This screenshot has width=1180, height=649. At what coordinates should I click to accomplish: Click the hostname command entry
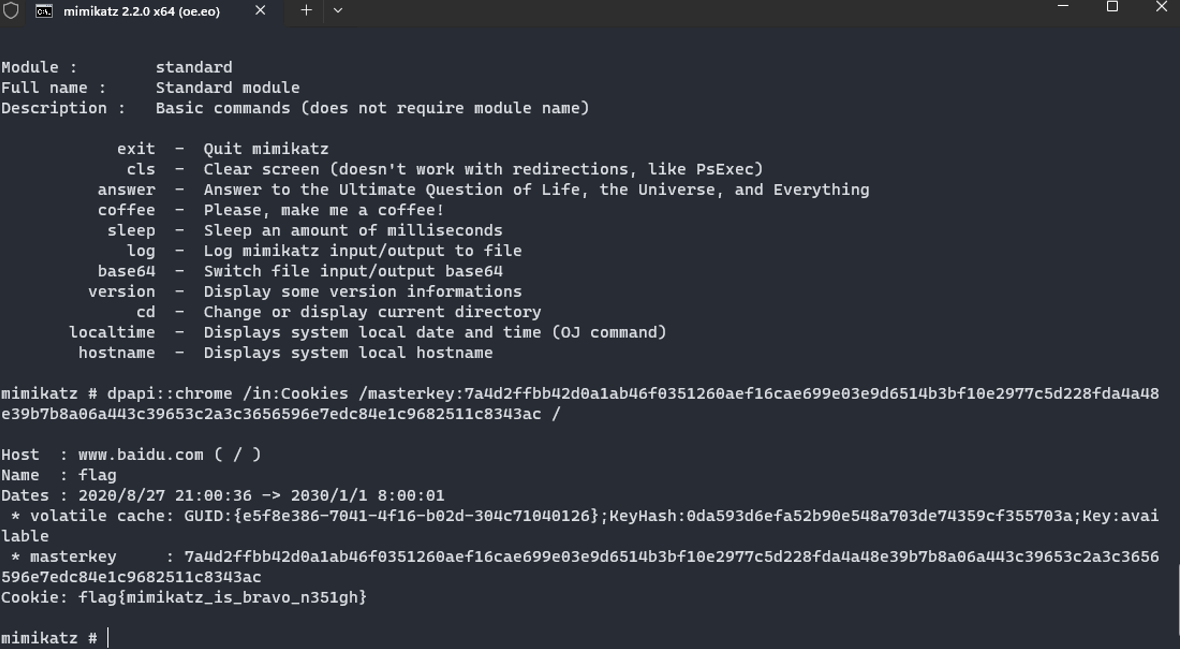117,353
